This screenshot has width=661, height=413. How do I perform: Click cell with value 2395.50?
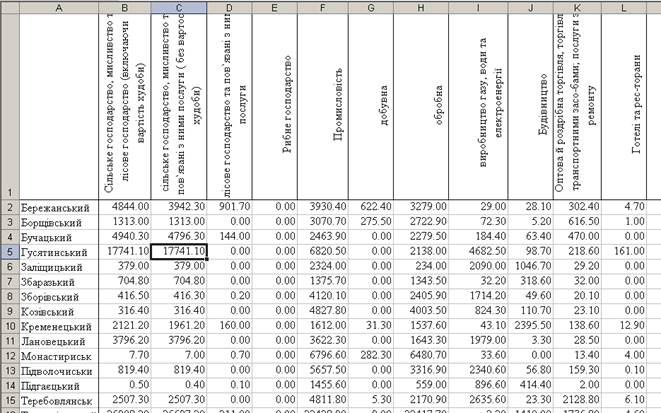coord(531,325)
